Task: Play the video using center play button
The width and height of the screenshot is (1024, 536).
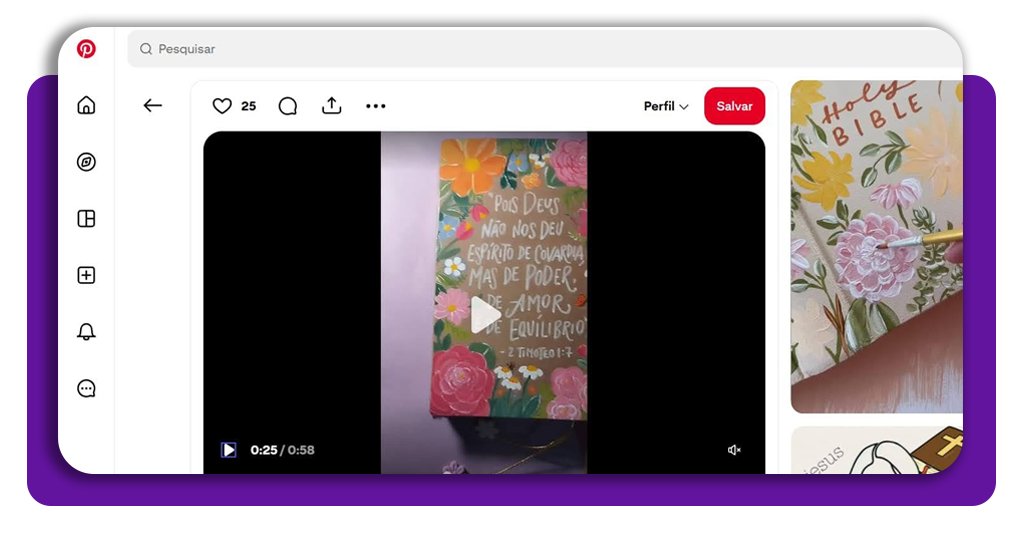Action: coord(485,315)
